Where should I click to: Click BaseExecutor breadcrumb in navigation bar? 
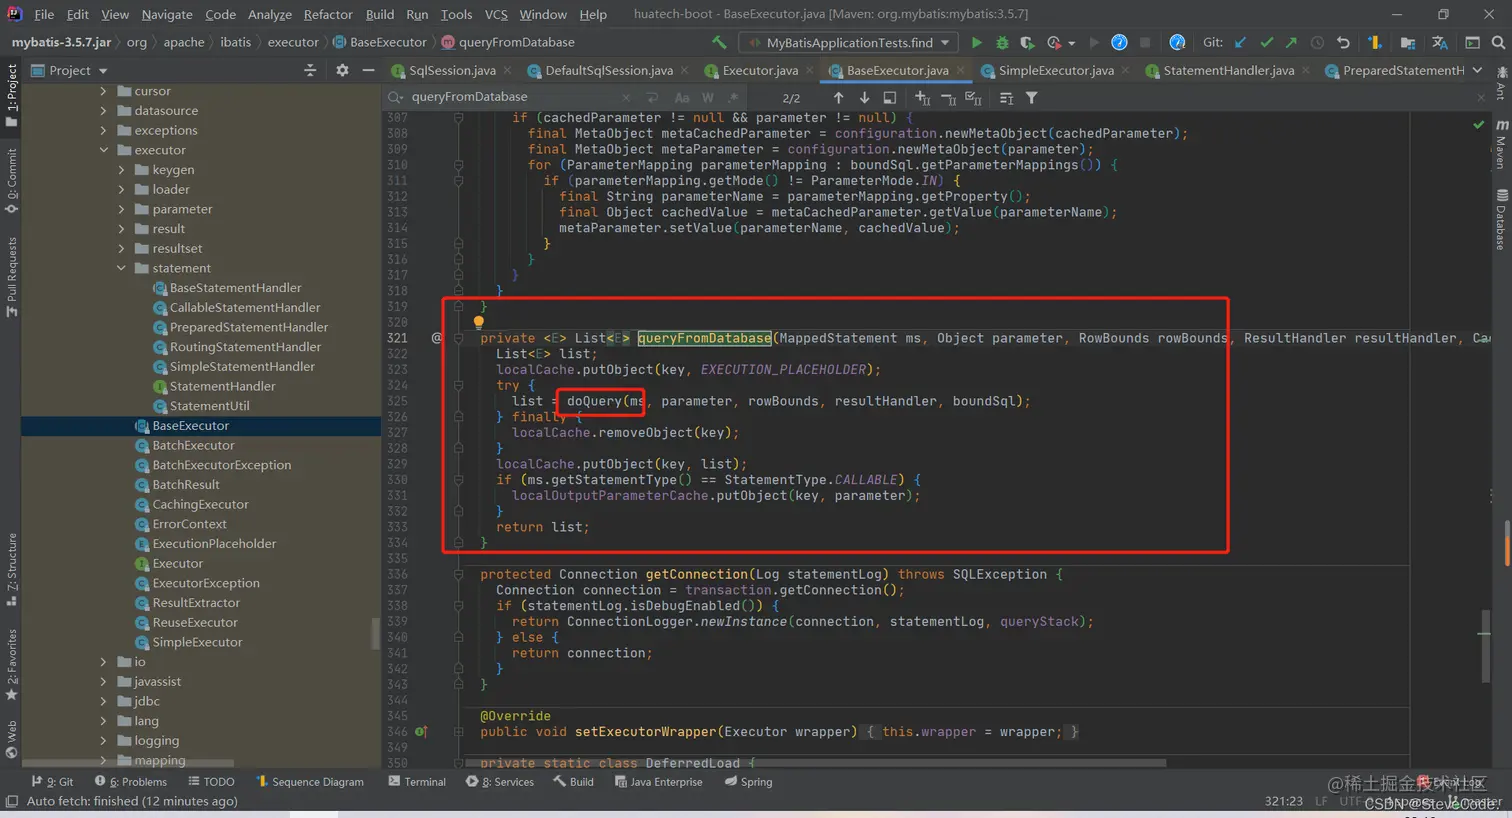point(379,42)
